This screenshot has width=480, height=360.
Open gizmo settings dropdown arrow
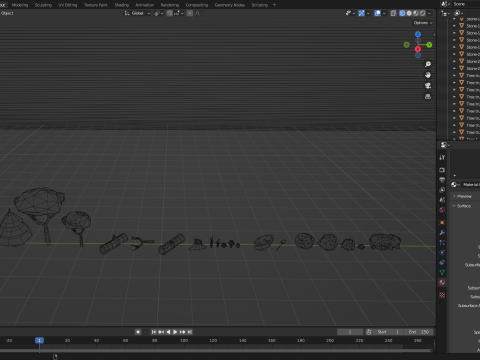point(368,13)
